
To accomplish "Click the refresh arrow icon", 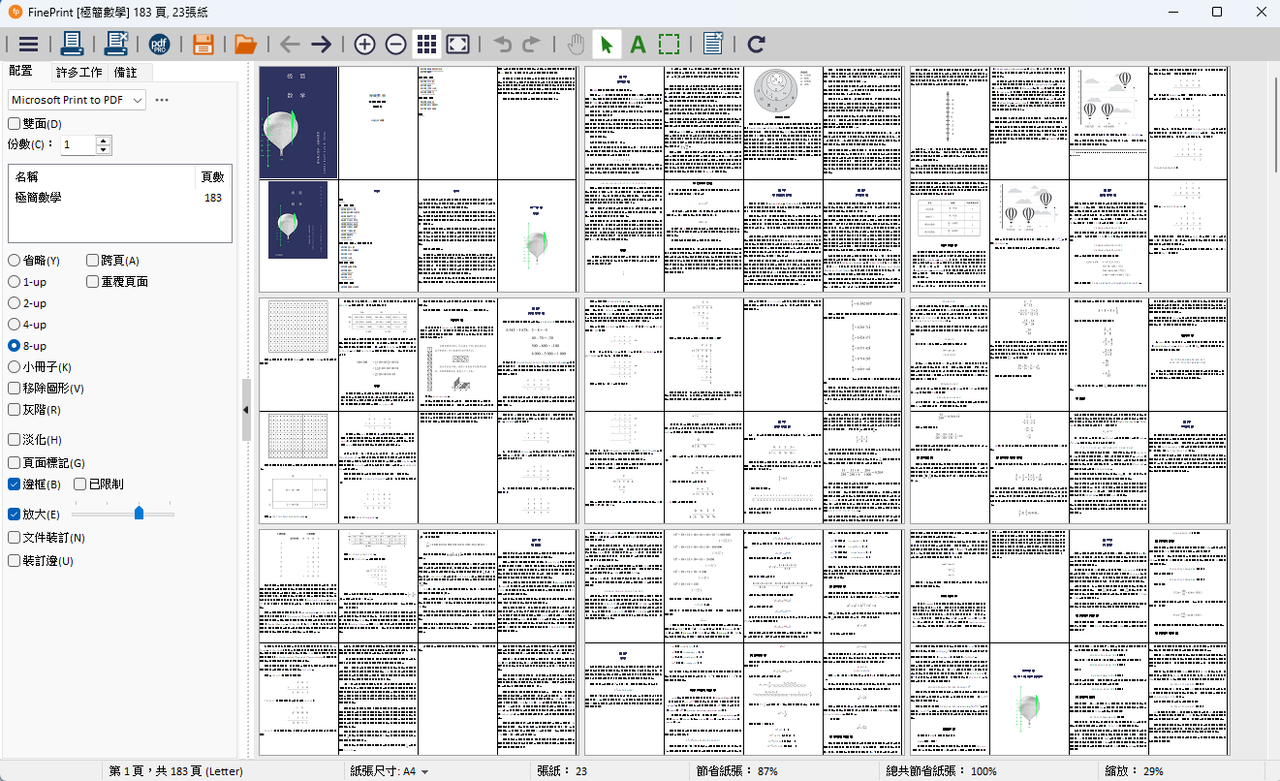I will point(756,44).
